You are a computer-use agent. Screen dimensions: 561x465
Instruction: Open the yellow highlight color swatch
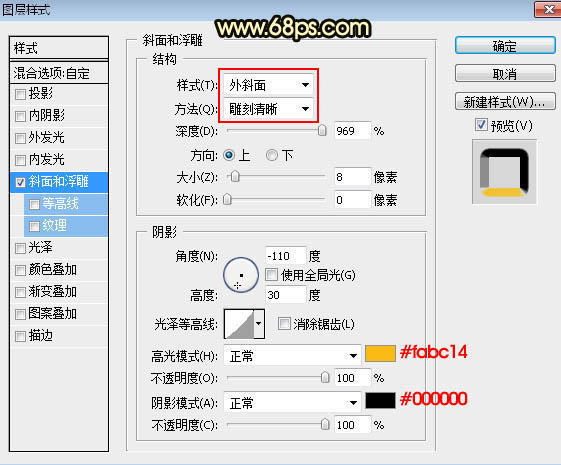click(x=380, y=353)
